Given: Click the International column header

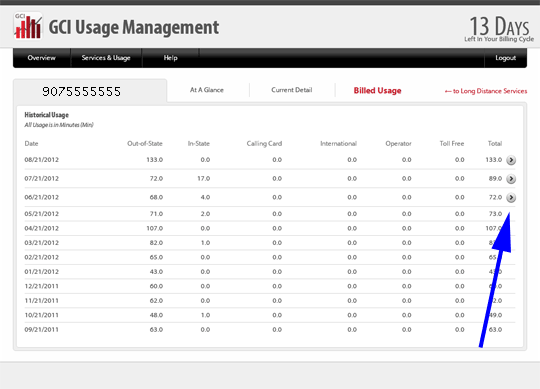Looking at the screenshot, I should pos(339,144).
